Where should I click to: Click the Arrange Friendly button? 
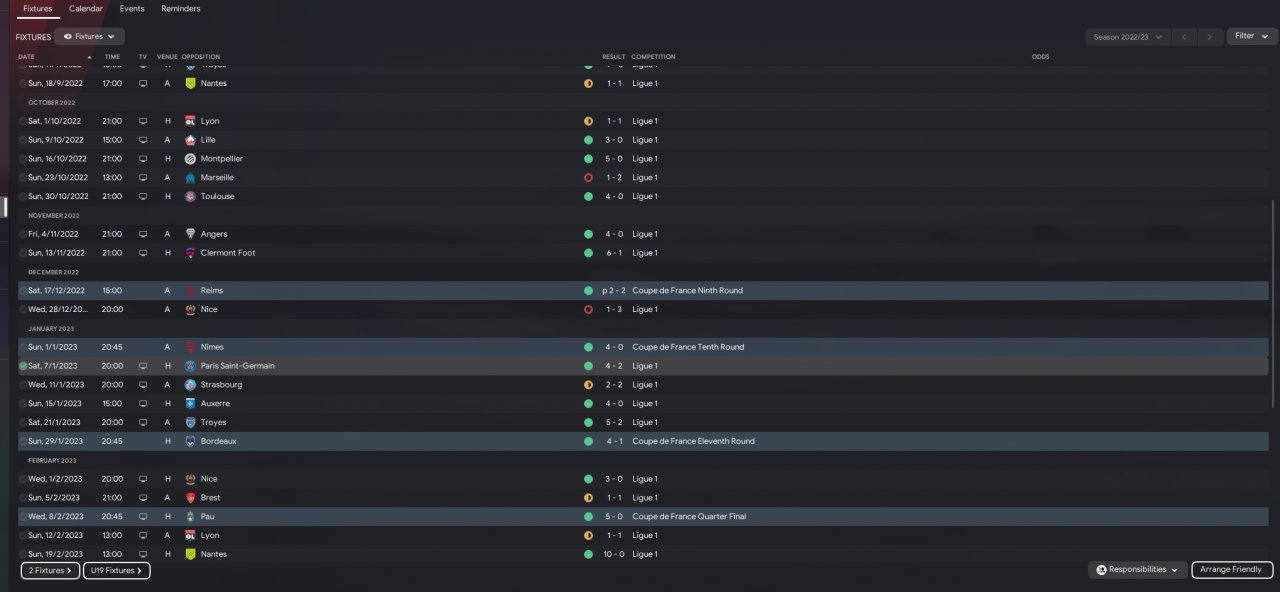coord(1231,569)
